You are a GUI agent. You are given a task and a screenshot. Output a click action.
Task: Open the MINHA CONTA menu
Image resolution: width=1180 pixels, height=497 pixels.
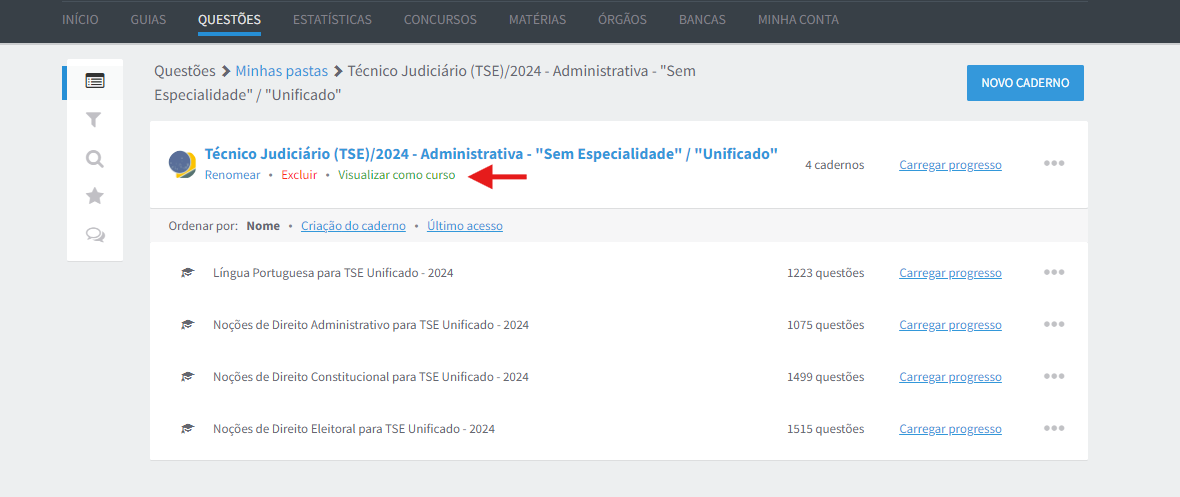(x=798, y=20)
